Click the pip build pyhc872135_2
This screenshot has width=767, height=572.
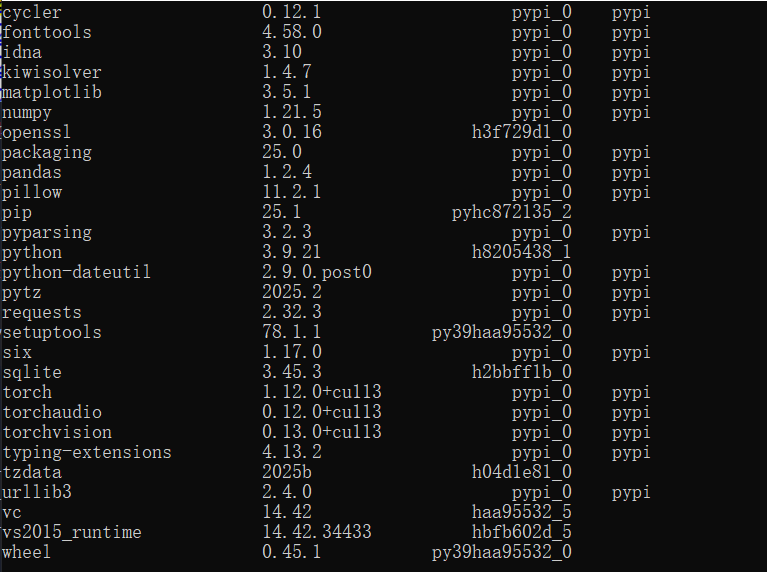click(x=512, y=212)
